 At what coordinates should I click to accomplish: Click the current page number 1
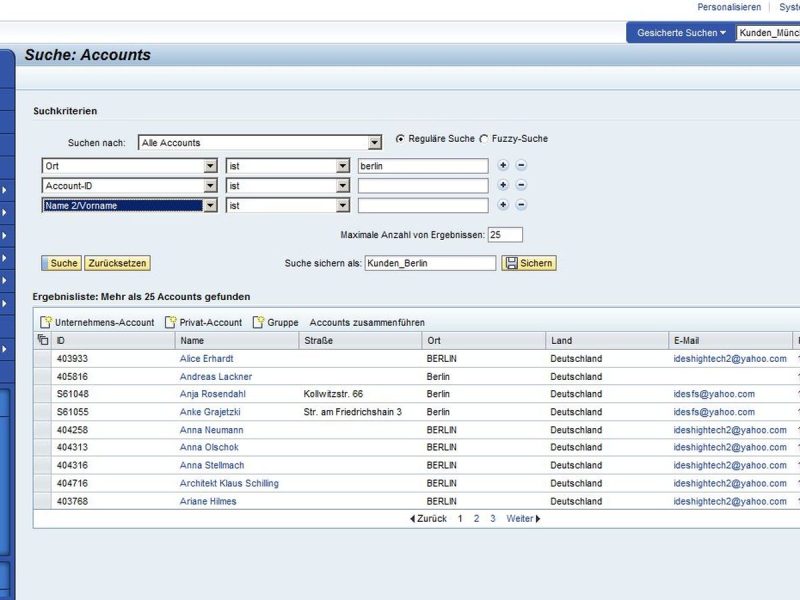(460, 519)
